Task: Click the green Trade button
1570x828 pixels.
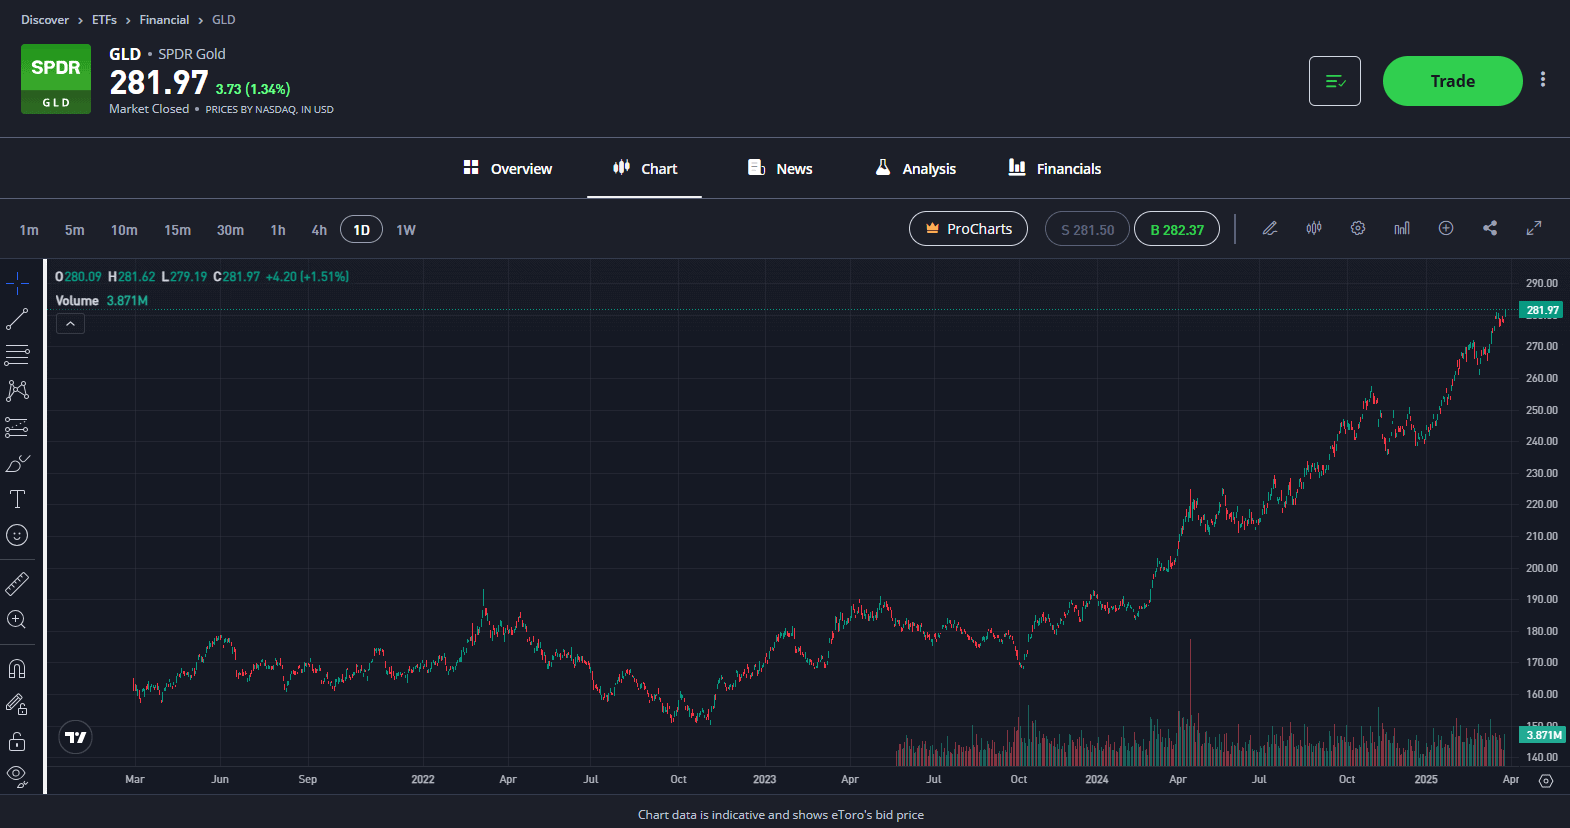Action: coord(1453,81)
